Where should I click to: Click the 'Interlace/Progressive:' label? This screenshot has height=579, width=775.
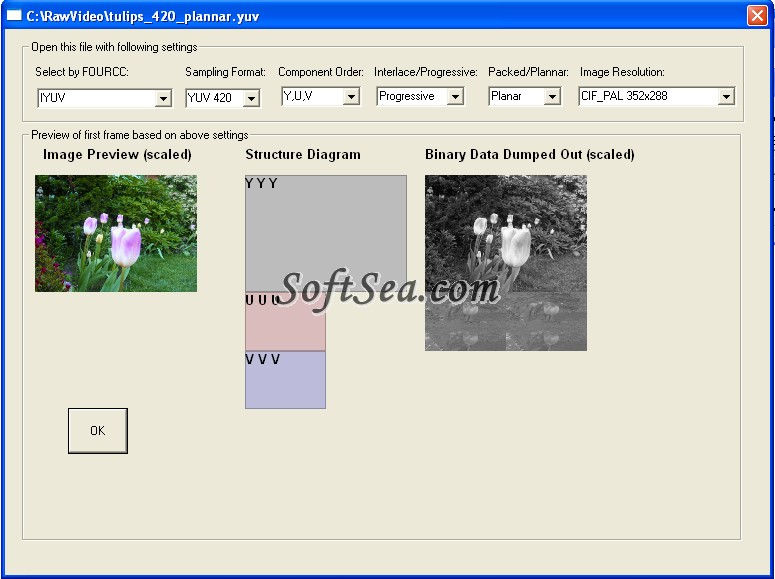pyautogui.click(x=426, y=72)
